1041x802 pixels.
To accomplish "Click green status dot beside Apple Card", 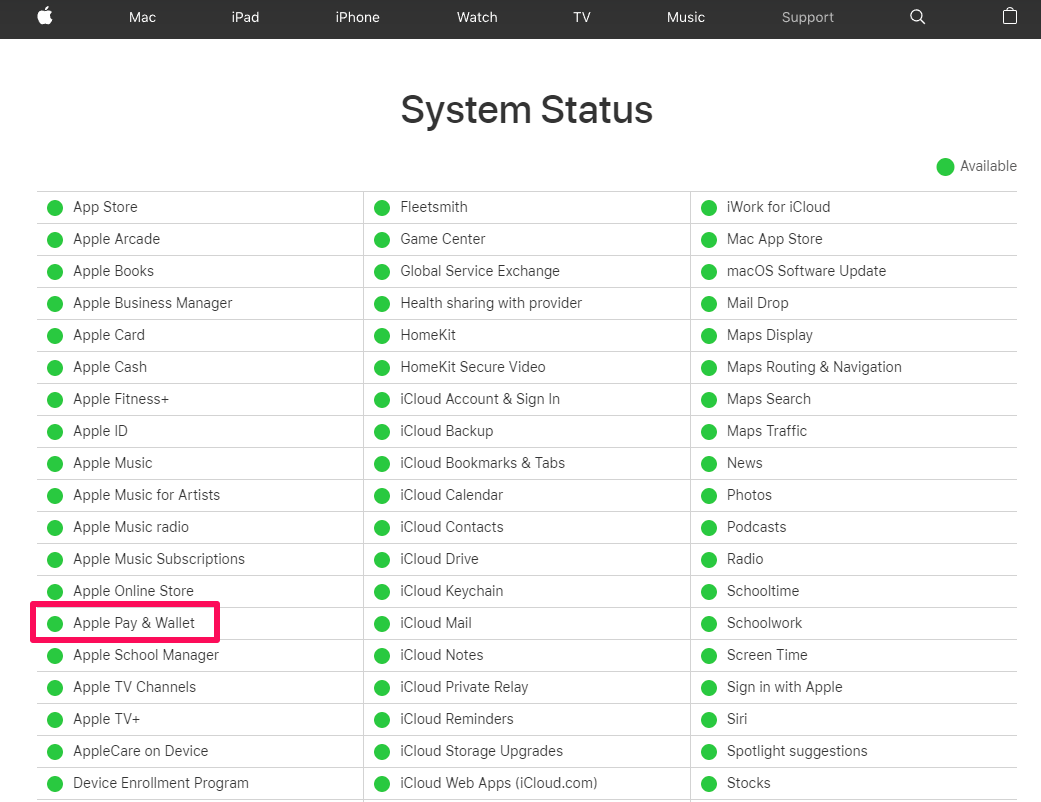I will click(55, 336).
